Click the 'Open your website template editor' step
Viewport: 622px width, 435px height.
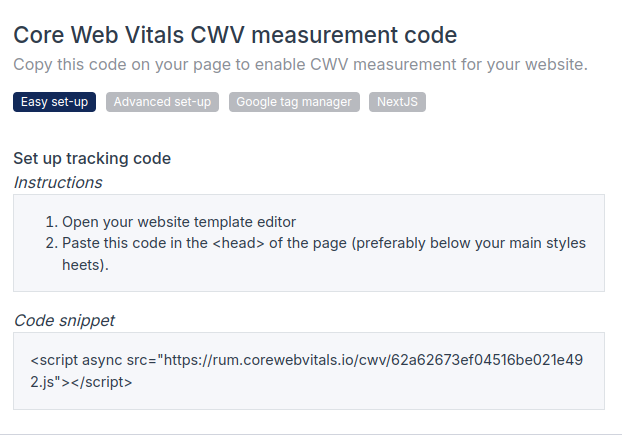179,222
